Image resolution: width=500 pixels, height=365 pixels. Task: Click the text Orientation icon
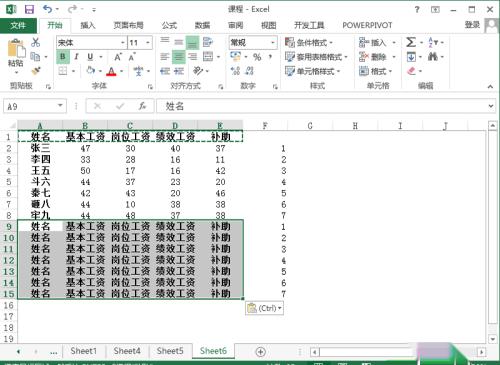pos(198,71)
